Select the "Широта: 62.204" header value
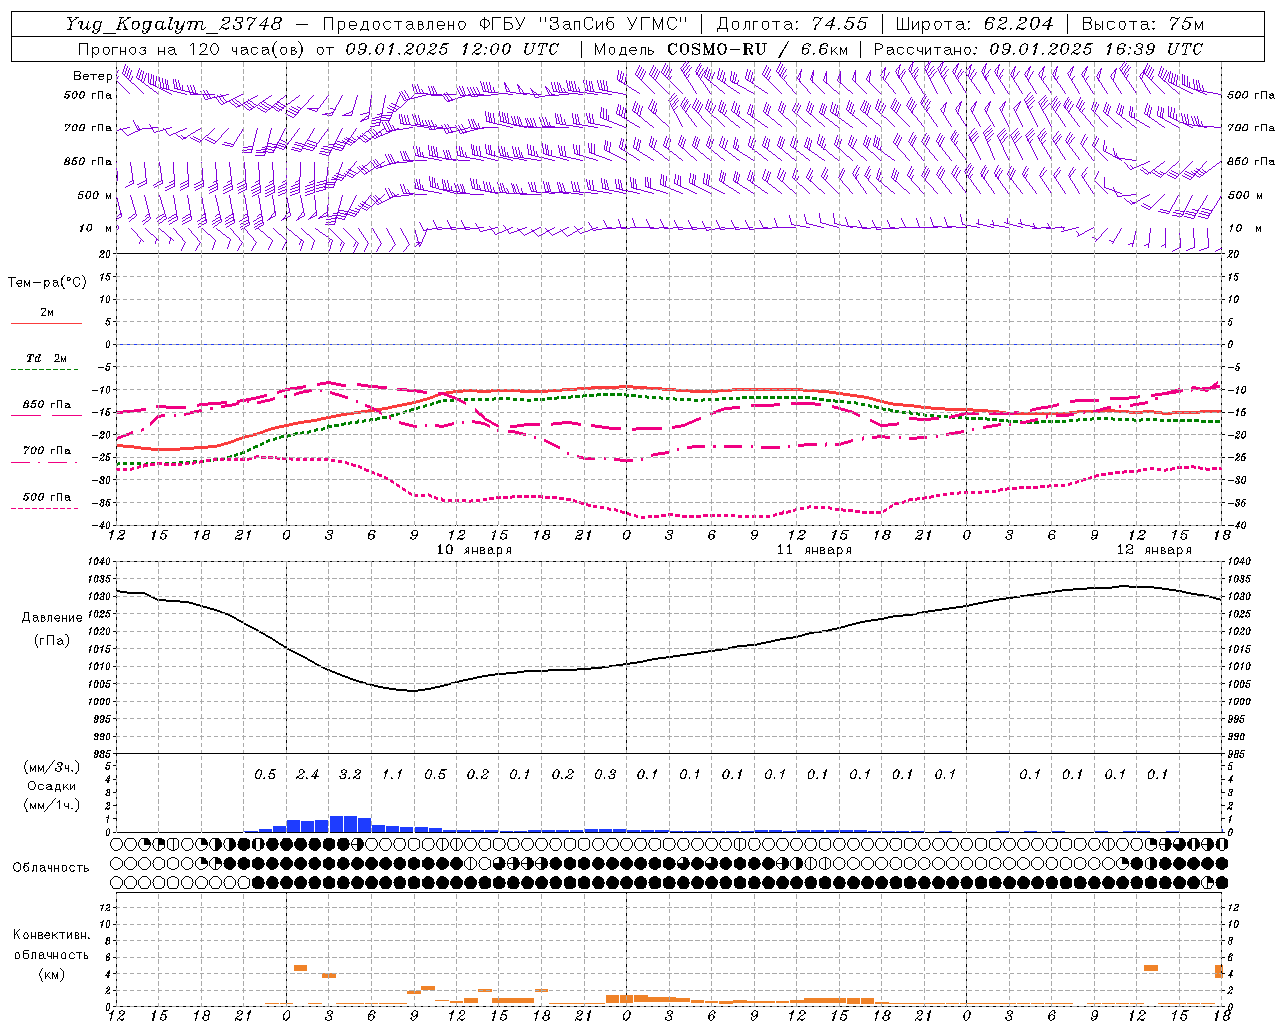 pyautogui.click(x=974, y=24)
